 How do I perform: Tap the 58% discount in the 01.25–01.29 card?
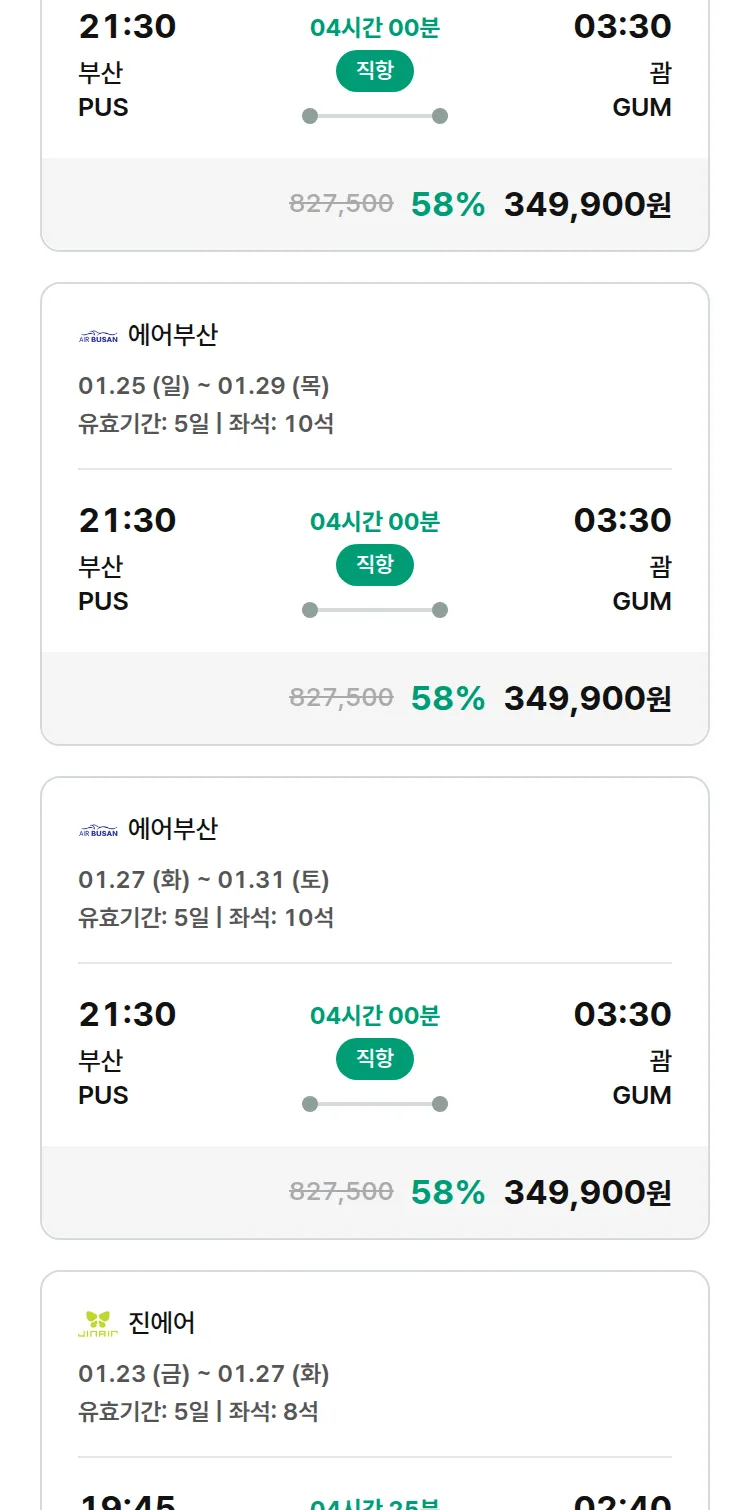tap(448, 698)
